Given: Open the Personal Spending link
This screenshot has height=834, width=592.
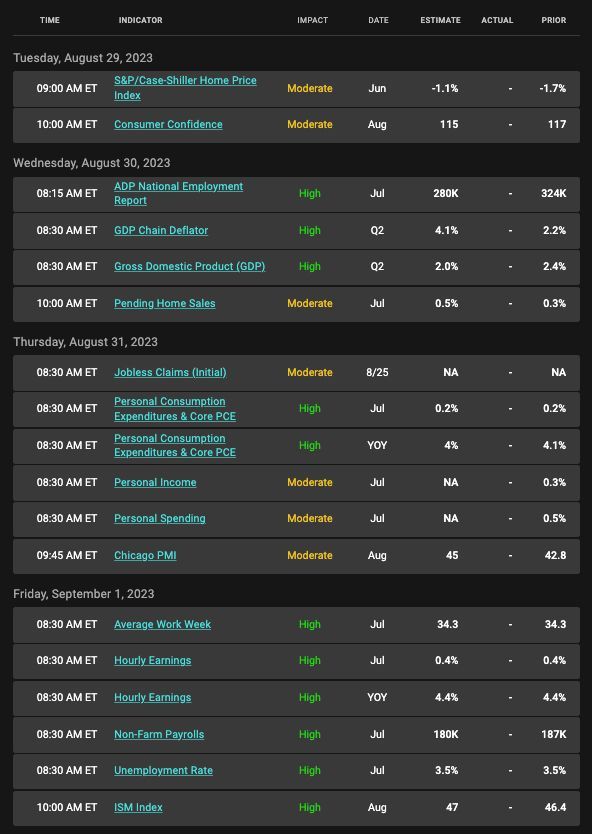Looking at the screenshot, I should (160, 519).
